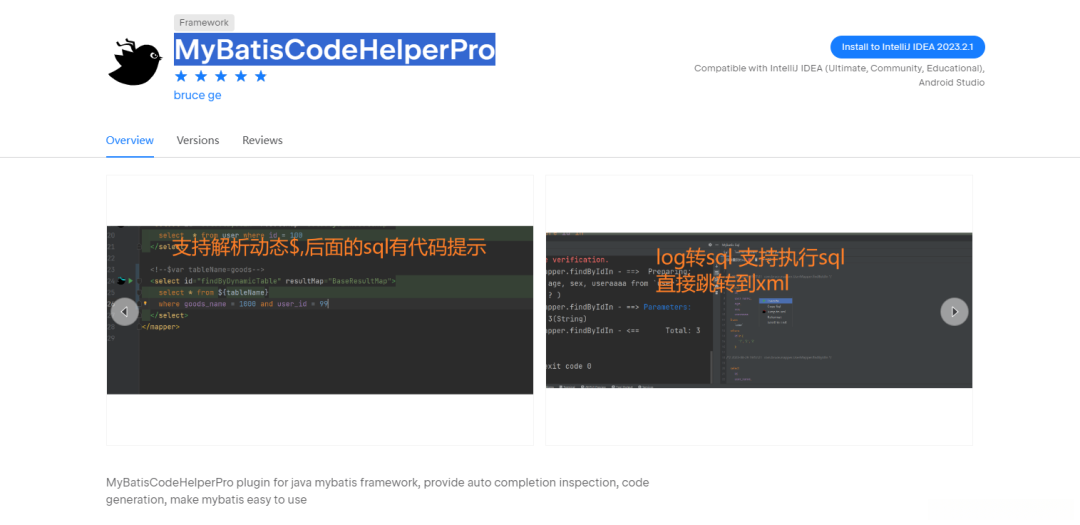
Task: Click the Framework category tag
Action: (204, 23)
